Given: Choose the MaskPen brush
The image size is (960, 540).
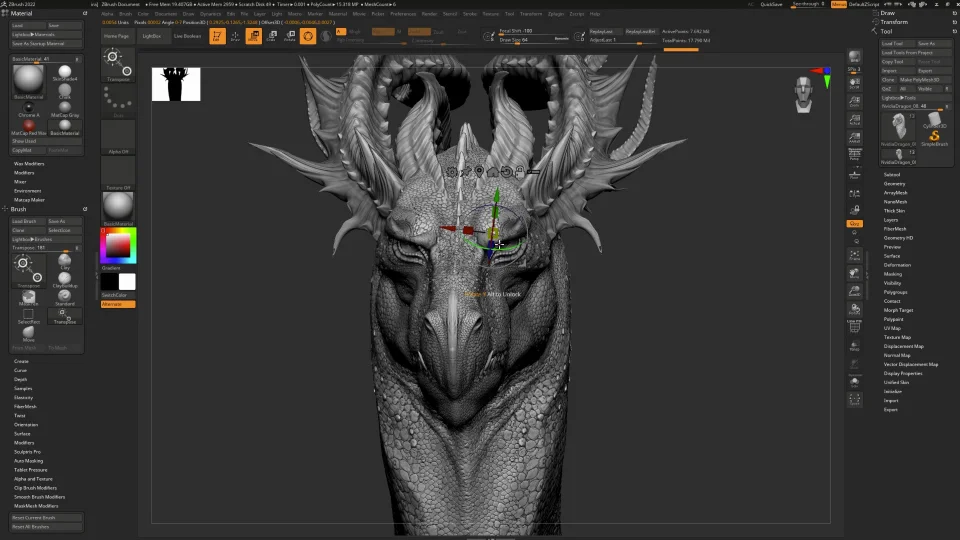Looking at the screenshot, I should coord(28,298).
